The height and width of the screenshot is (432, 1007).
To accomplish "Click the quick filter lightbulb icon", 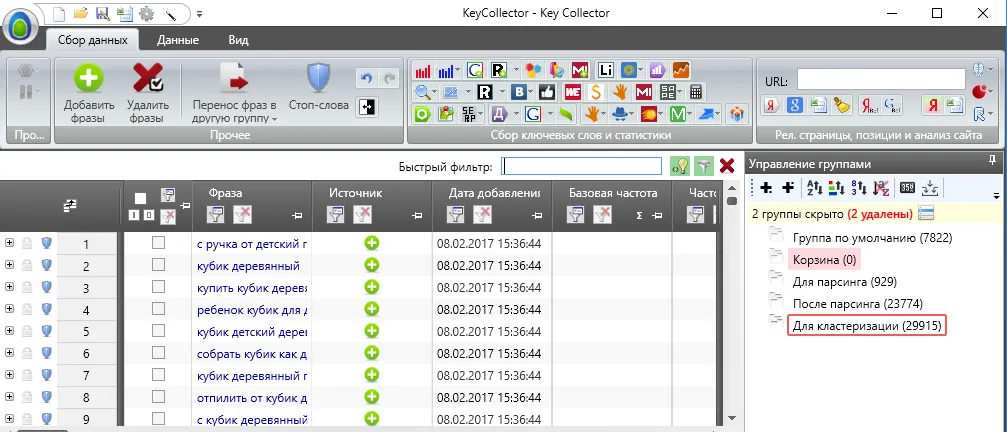I will 679,166.
